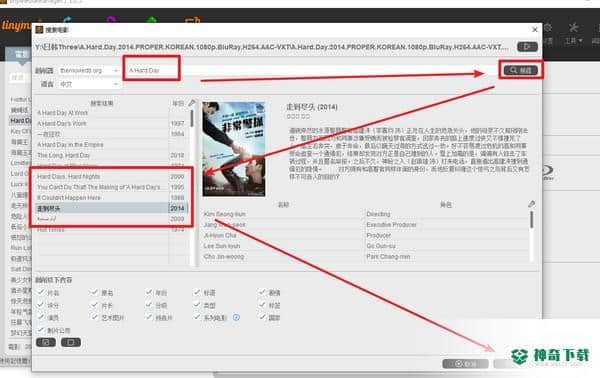The height and width of the screenshot is (378, 600).
Task: Click role cell 'Park Chang-min'
Action: tap(388, 257)
